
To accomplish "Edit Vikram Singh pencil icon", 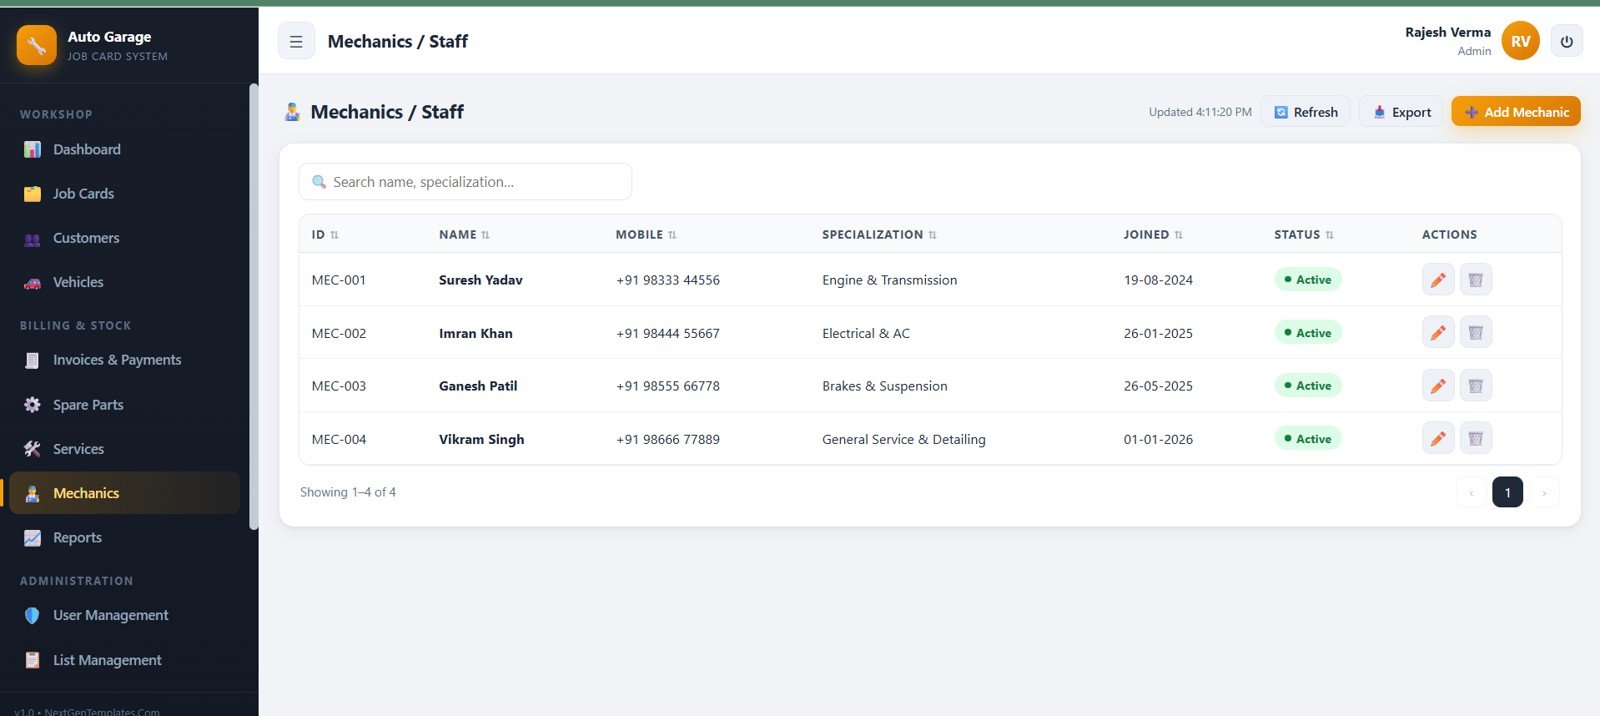I will click(1438, 438).
